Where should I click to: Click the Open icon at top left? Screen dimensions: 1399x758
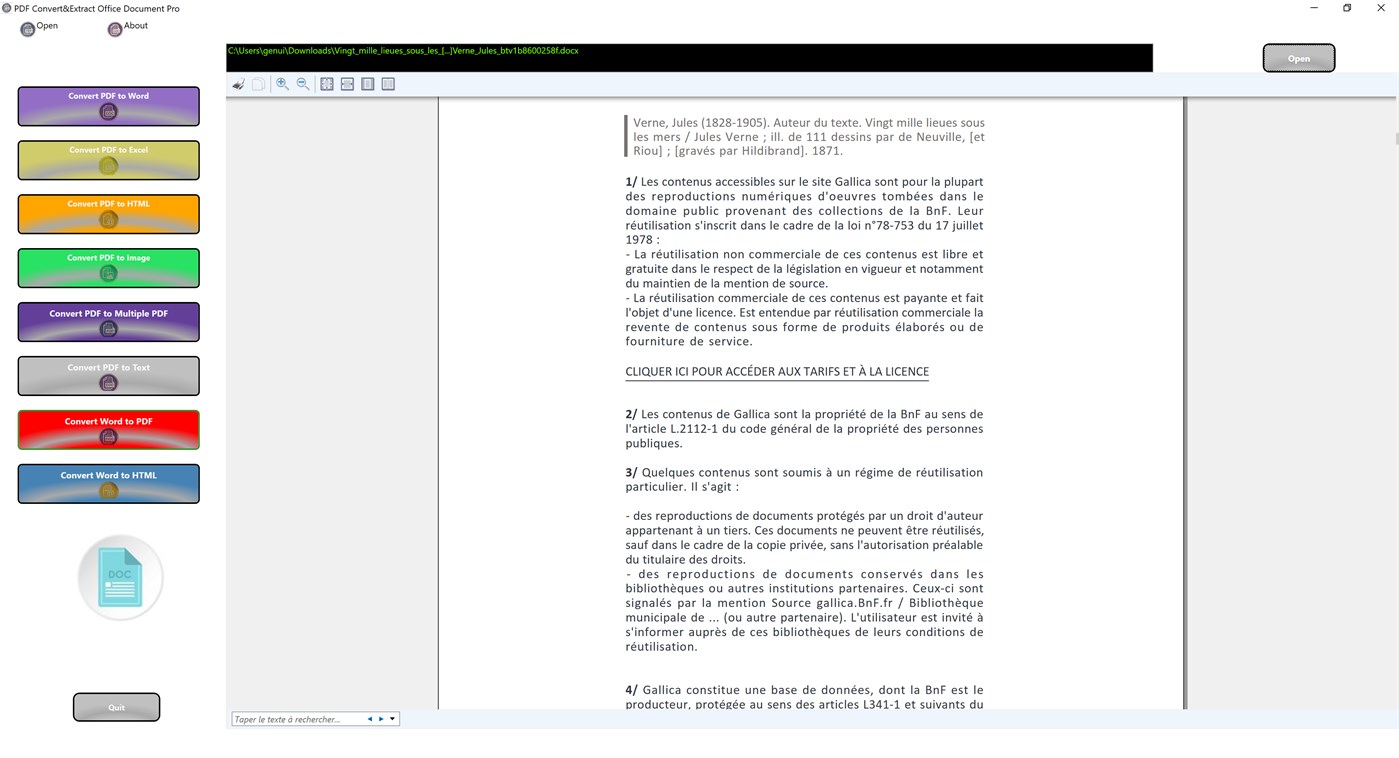pos(27,29)
